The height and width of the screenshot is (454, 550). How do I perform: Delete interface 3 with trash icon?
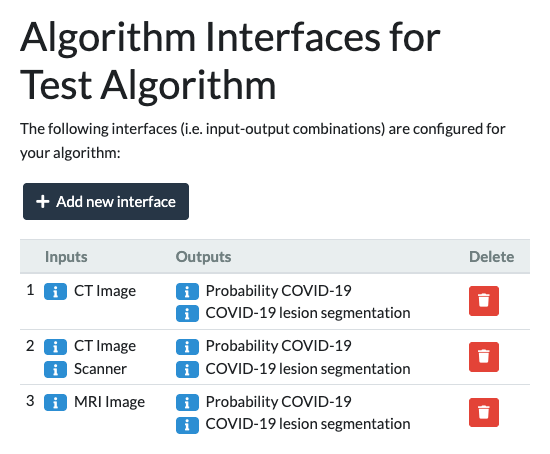tap(484, 412)
